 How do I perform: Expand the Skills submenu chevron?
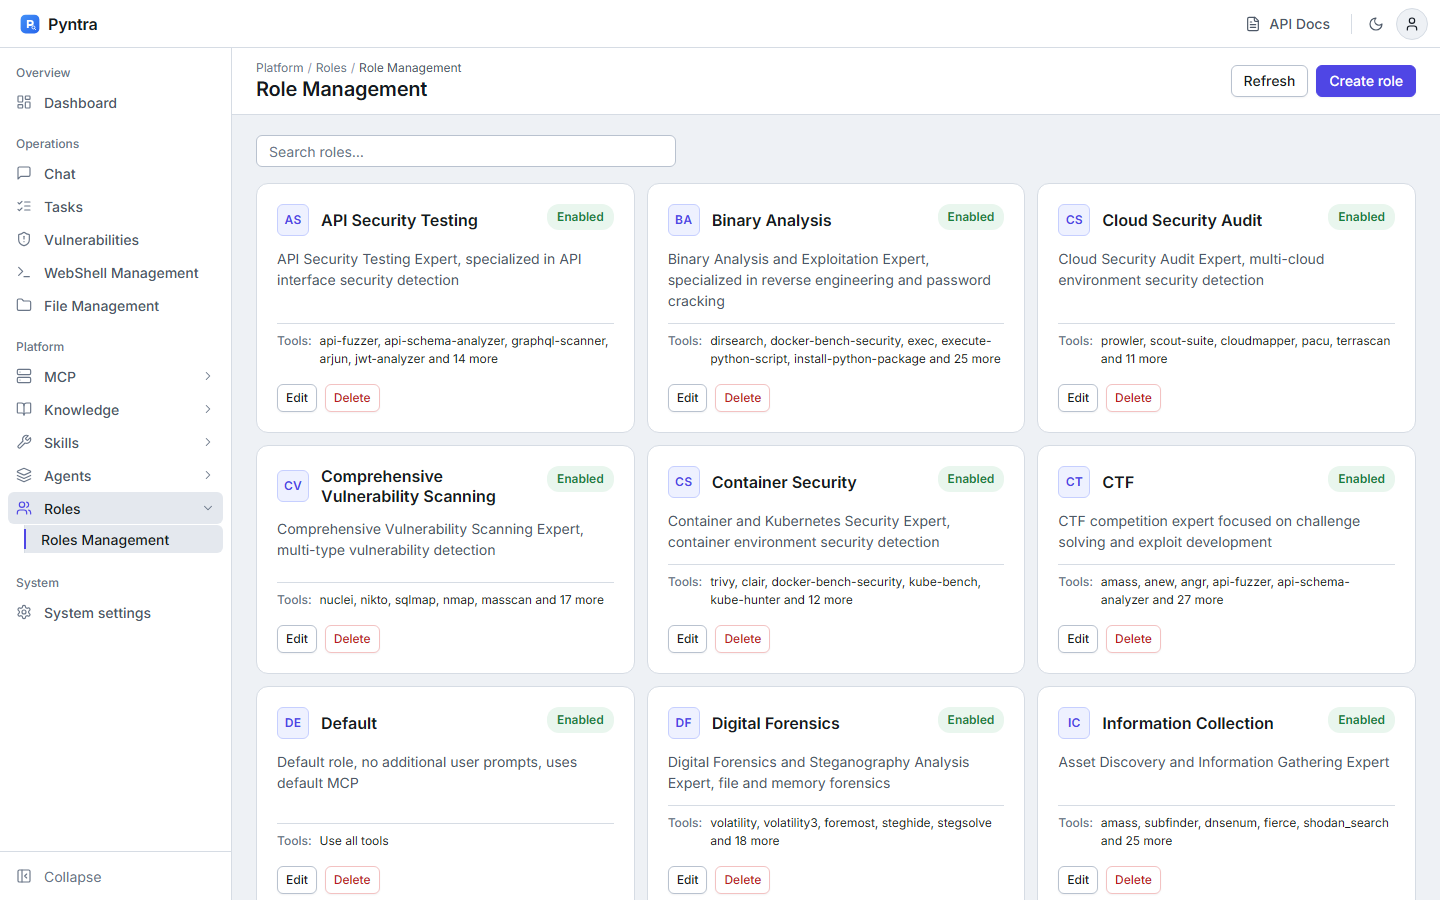pyautogui.click(x=208, y=443)
